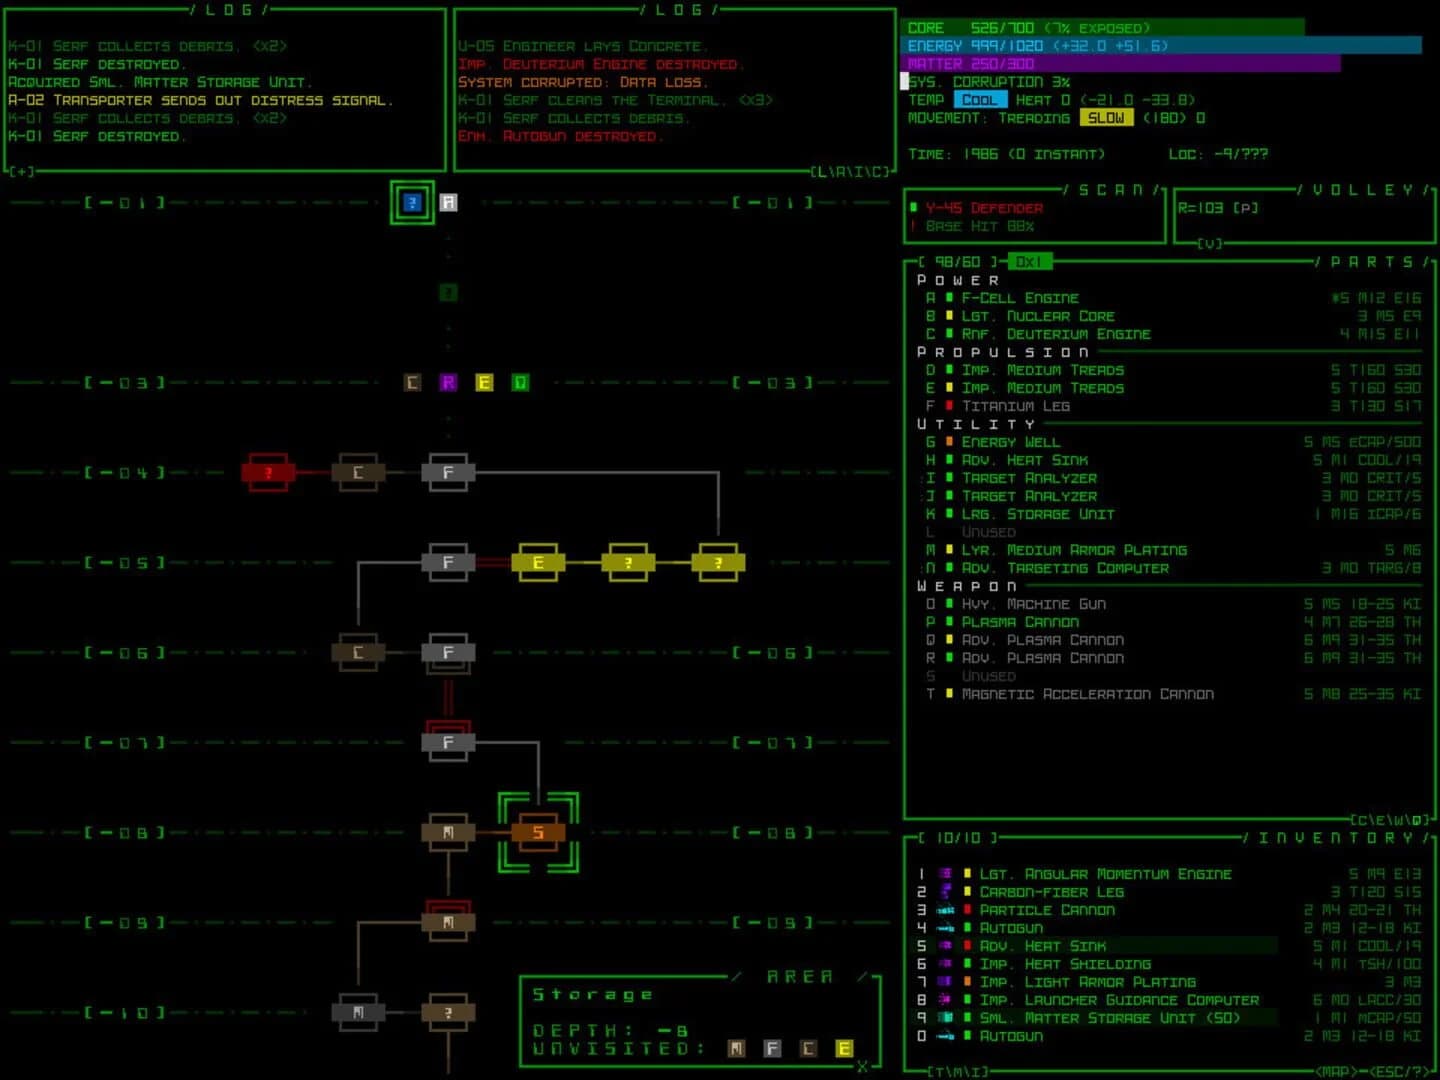Click the Autogun weapon icon on inventory slot 4

pyautogui.click(x=948, y=927)
